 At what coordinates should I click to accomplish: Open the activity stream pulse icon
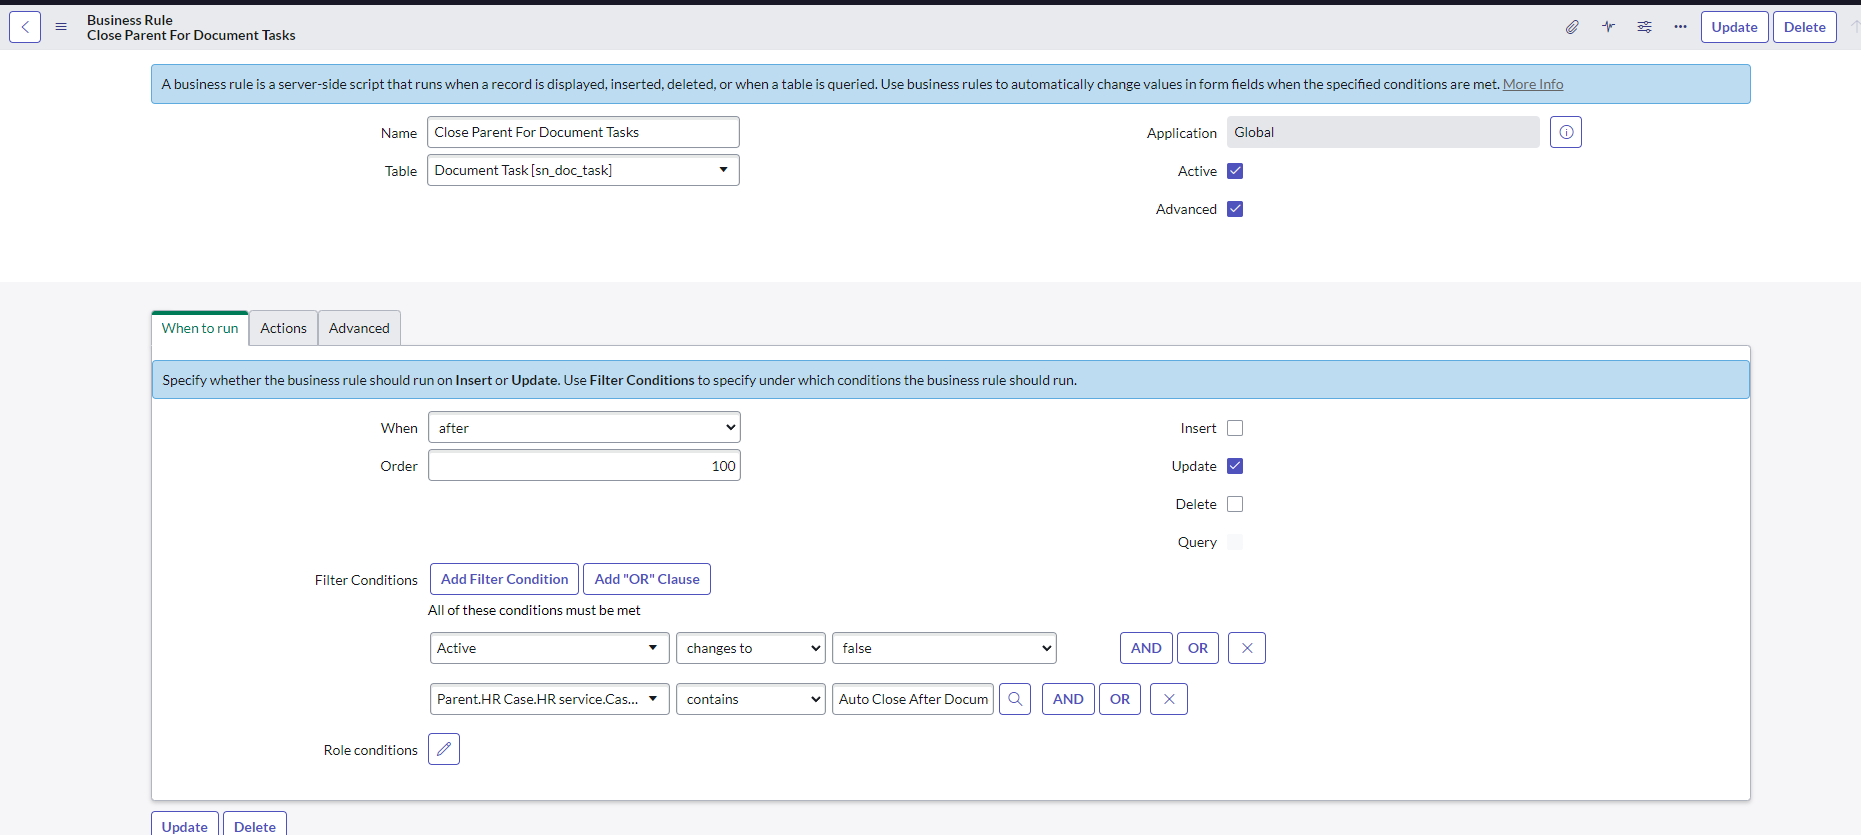[1608, 27]
